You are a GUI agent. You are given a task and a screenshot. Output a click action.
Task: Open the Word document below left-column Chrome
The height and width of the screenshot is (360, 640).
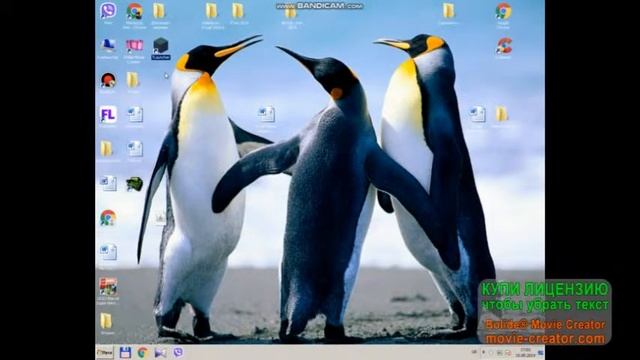pos(108,252)
